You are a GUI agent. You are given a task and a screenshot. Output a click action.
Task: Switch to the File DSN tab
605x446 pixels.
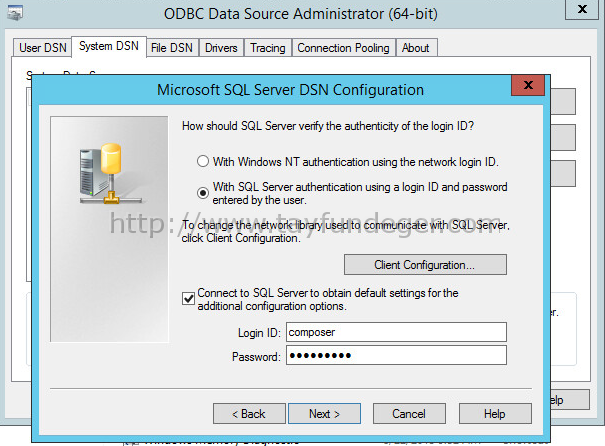point(172,48)
